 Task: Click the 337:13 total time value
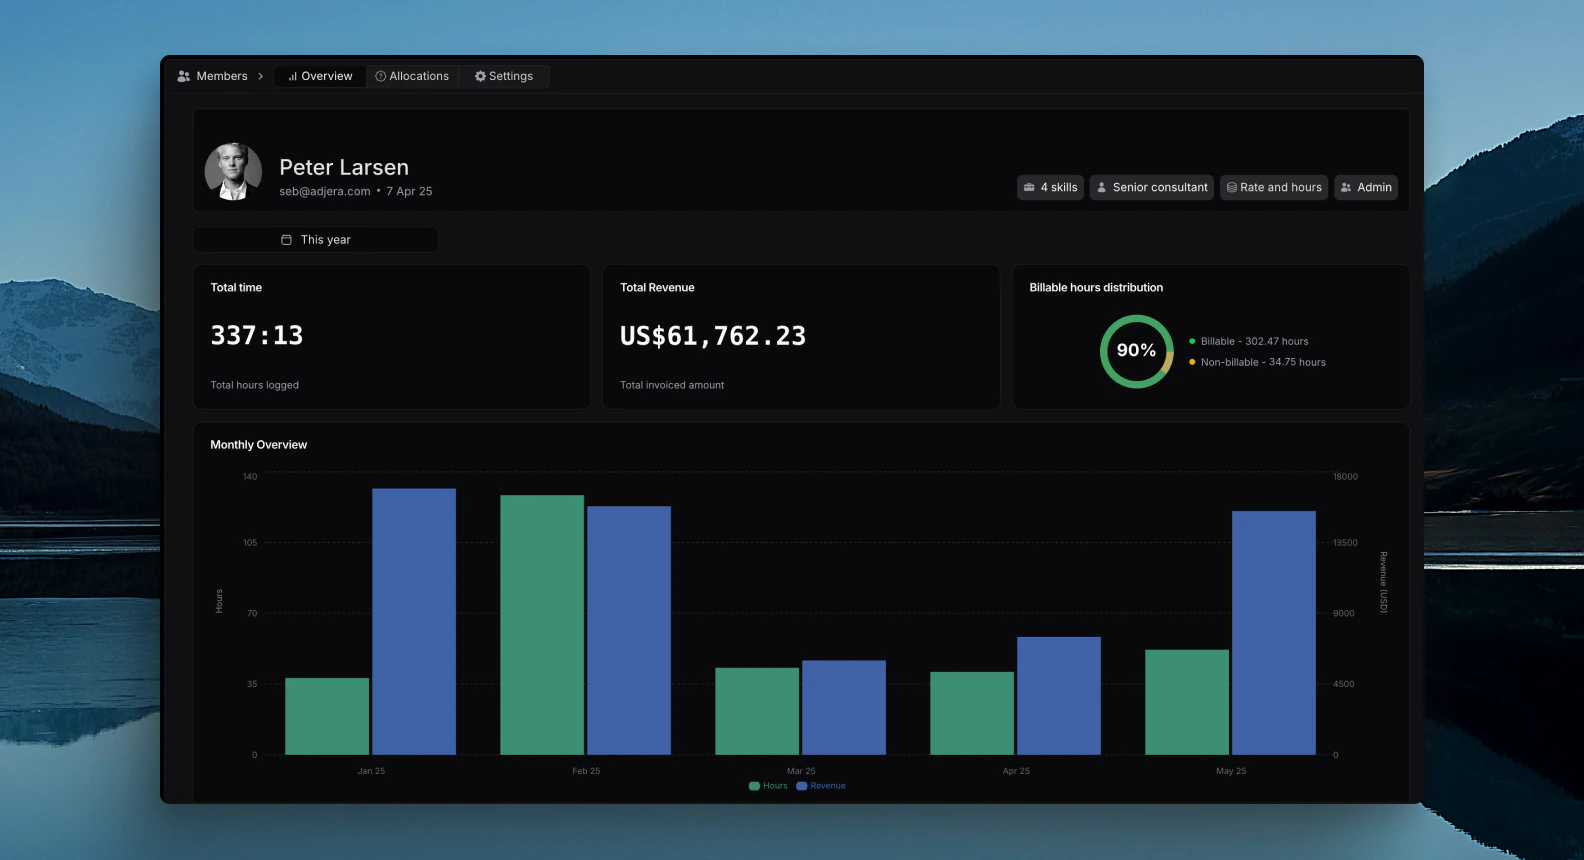point(257,335)
